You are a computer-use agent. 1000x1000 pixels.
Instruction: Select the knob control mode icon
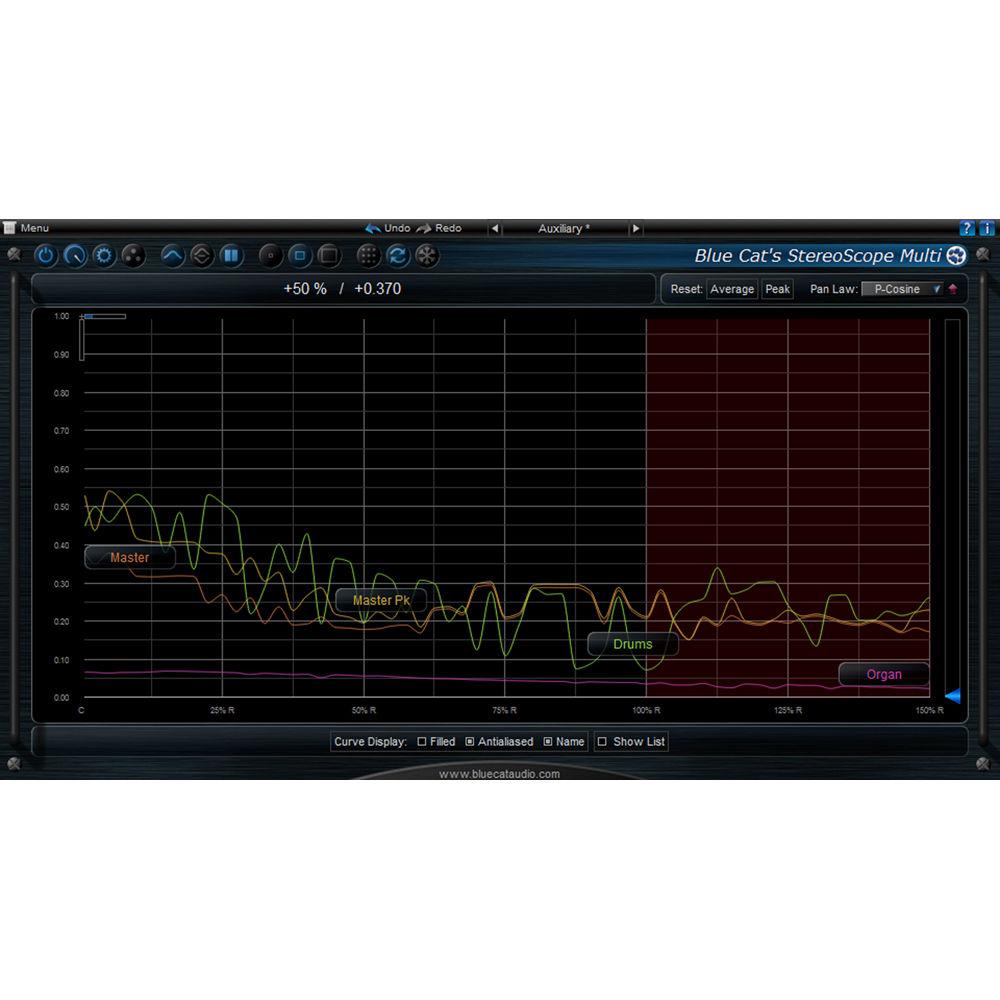[77, 256]
